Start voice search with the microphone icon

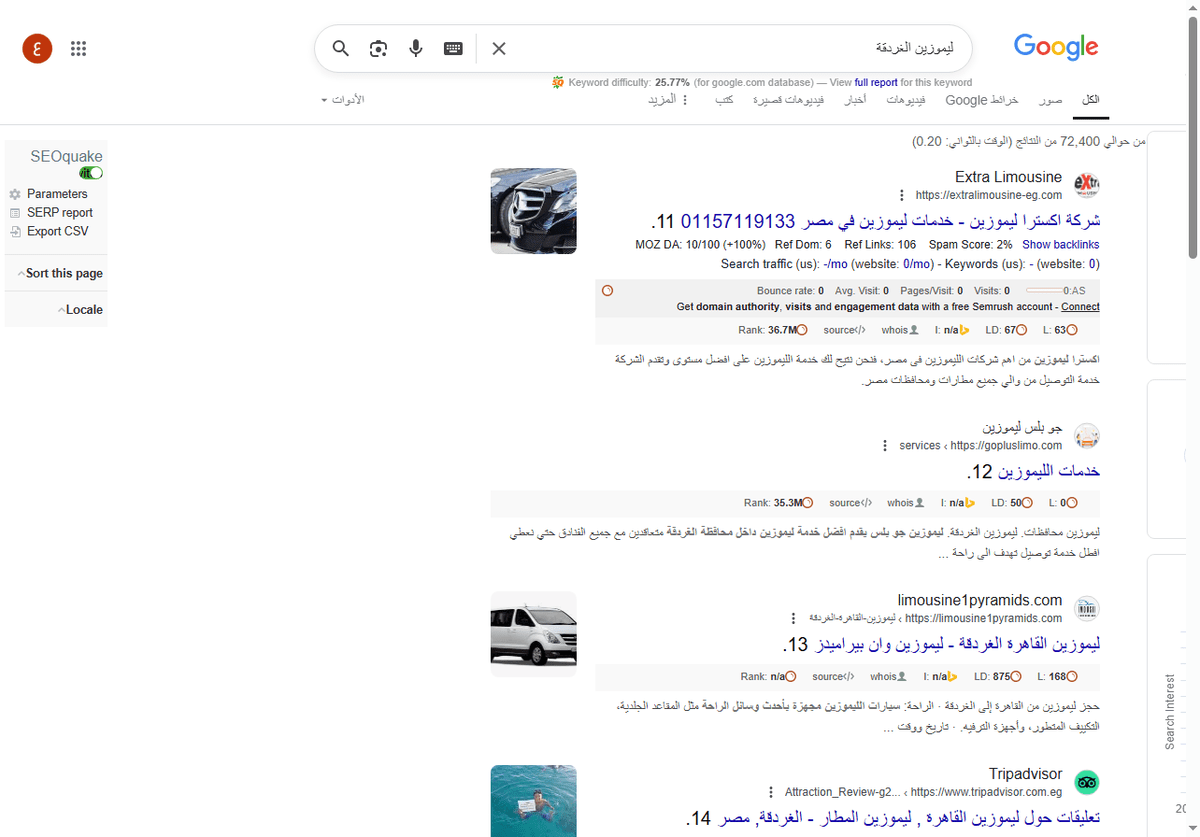click(x=415, y=48)
